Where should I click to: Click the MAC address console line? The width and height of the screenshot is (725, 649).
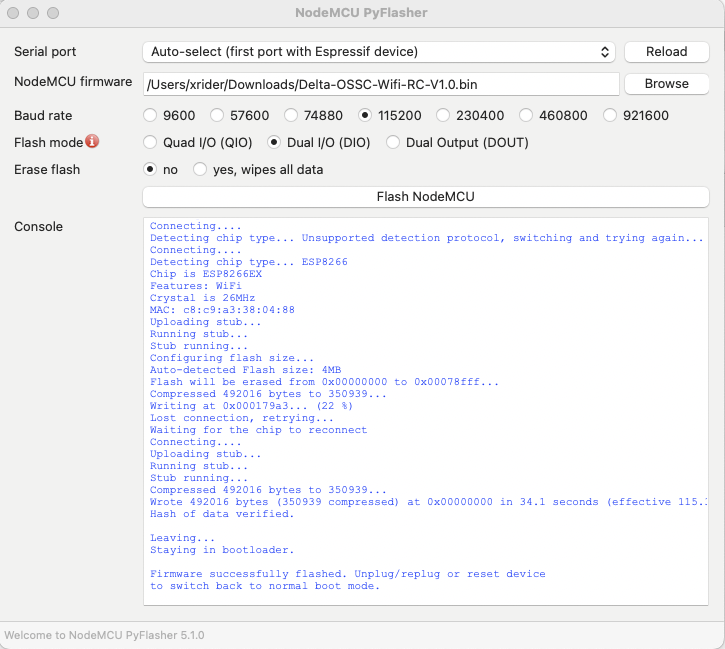[x=222, y=310]
